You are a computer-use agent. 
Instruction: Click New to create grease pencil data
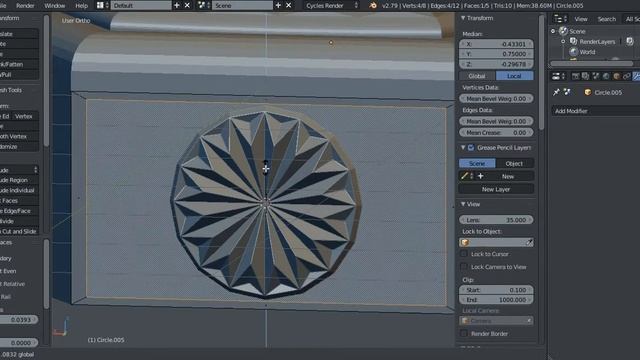point(508,176)
